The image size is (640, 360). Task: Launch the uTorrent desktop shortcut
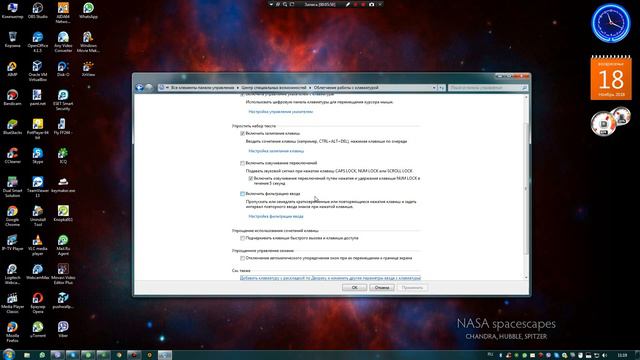(38, 329)
